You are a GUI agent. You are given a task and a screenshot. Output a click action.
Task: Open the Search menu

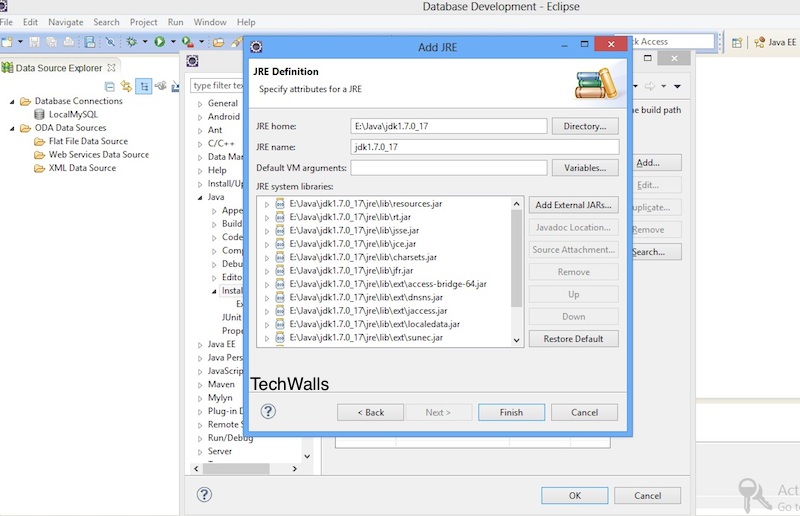106,22
